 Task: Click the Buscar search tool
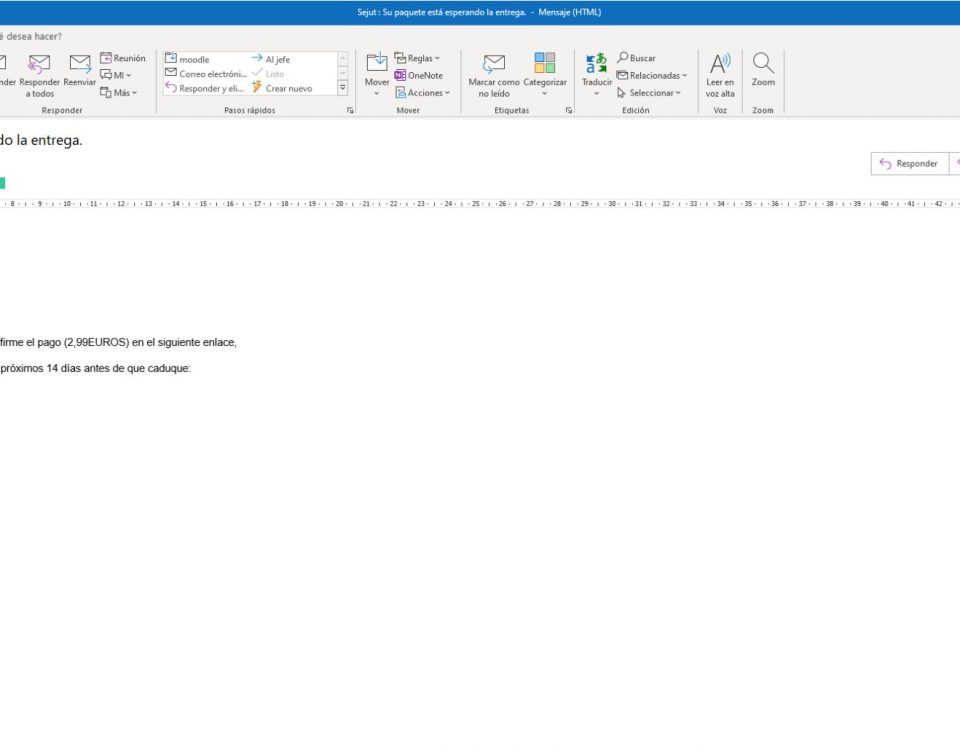(636, 58)
